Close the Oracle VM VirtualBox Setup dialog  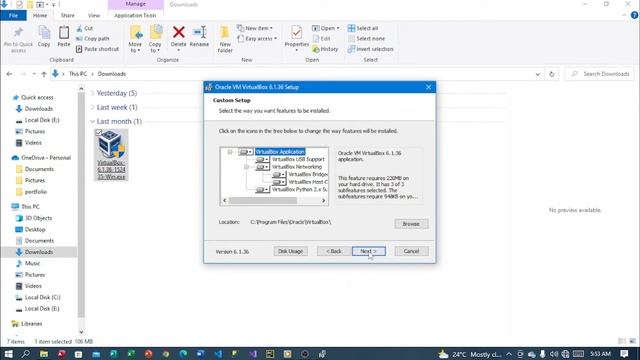[429, 87]
